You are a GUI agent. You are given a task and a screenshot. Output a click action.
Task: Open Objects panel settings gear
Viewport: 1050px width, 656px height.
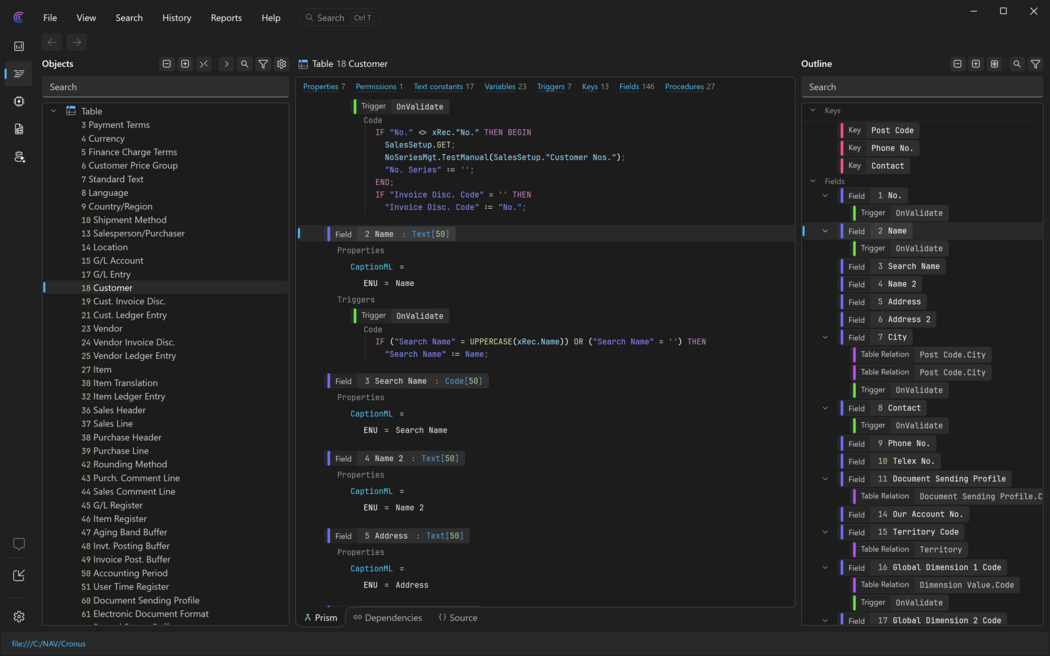coord(281,64)
